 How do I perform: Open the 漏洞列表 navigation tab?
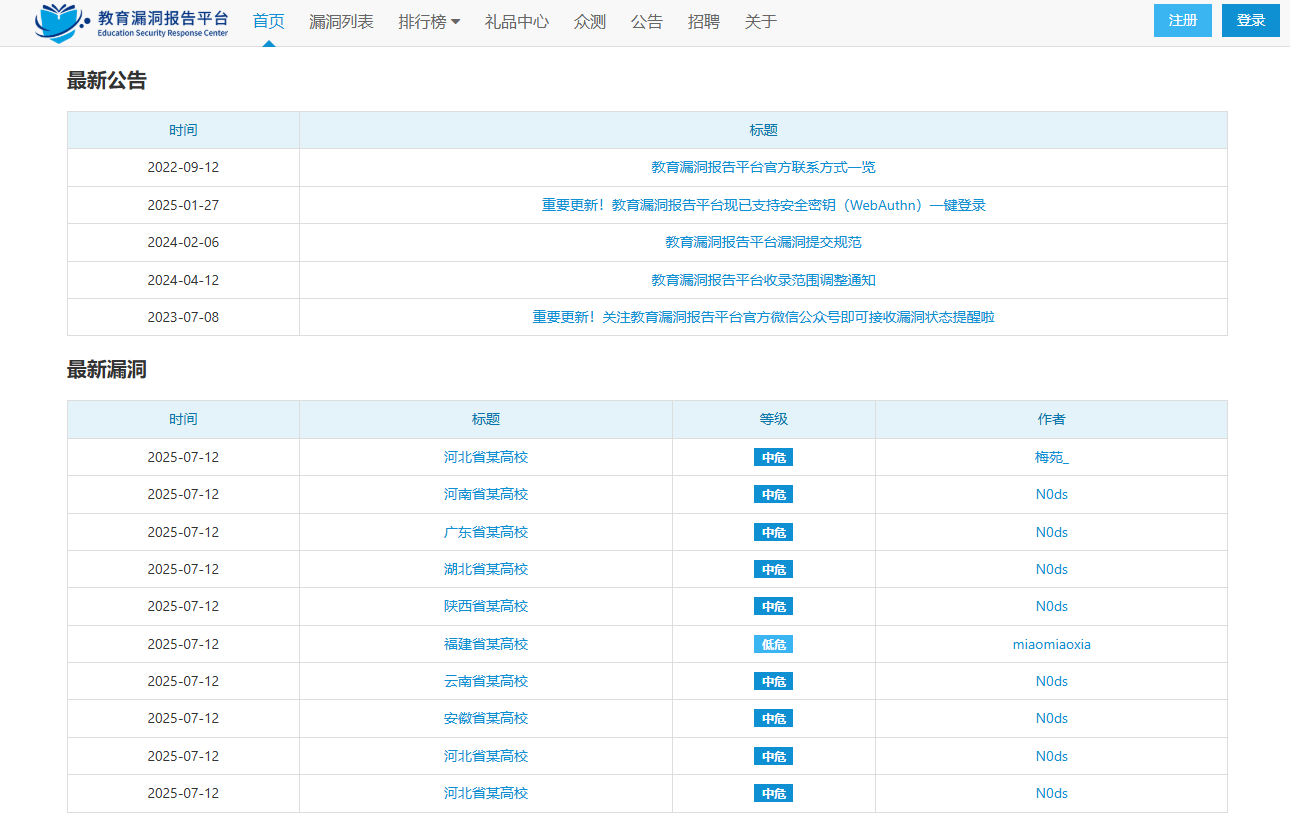tap(341, 22)
